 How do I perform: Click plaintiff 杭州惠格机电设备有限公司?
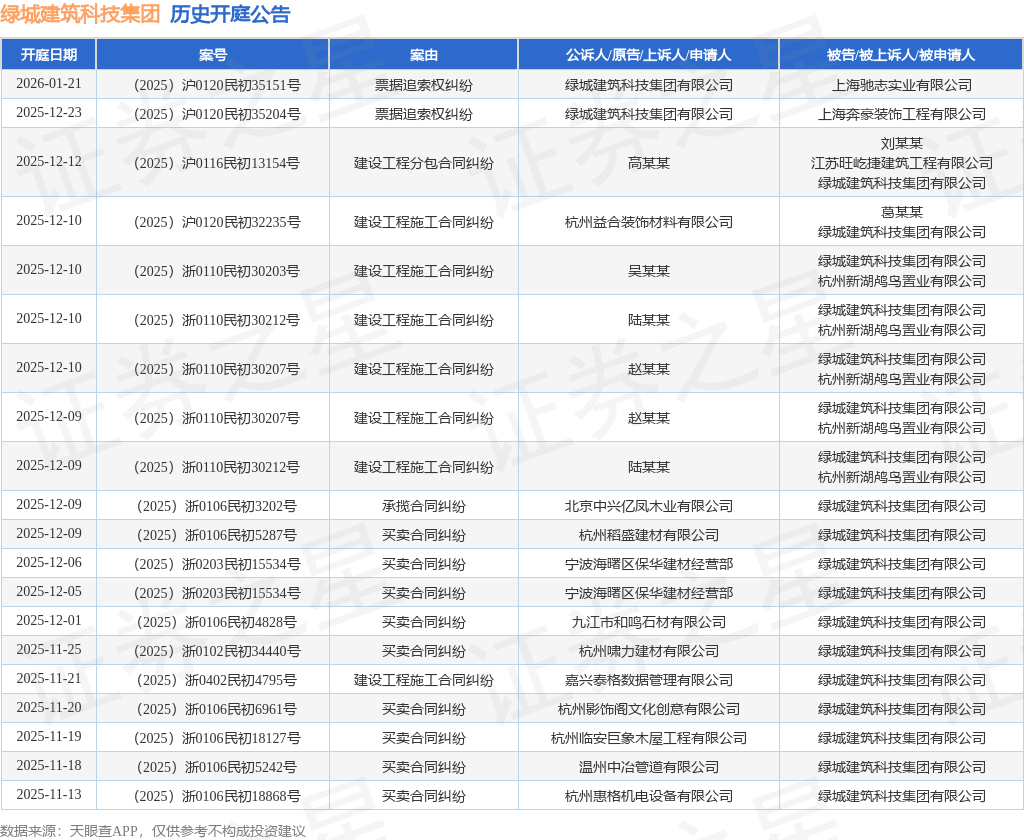(648, 796)
